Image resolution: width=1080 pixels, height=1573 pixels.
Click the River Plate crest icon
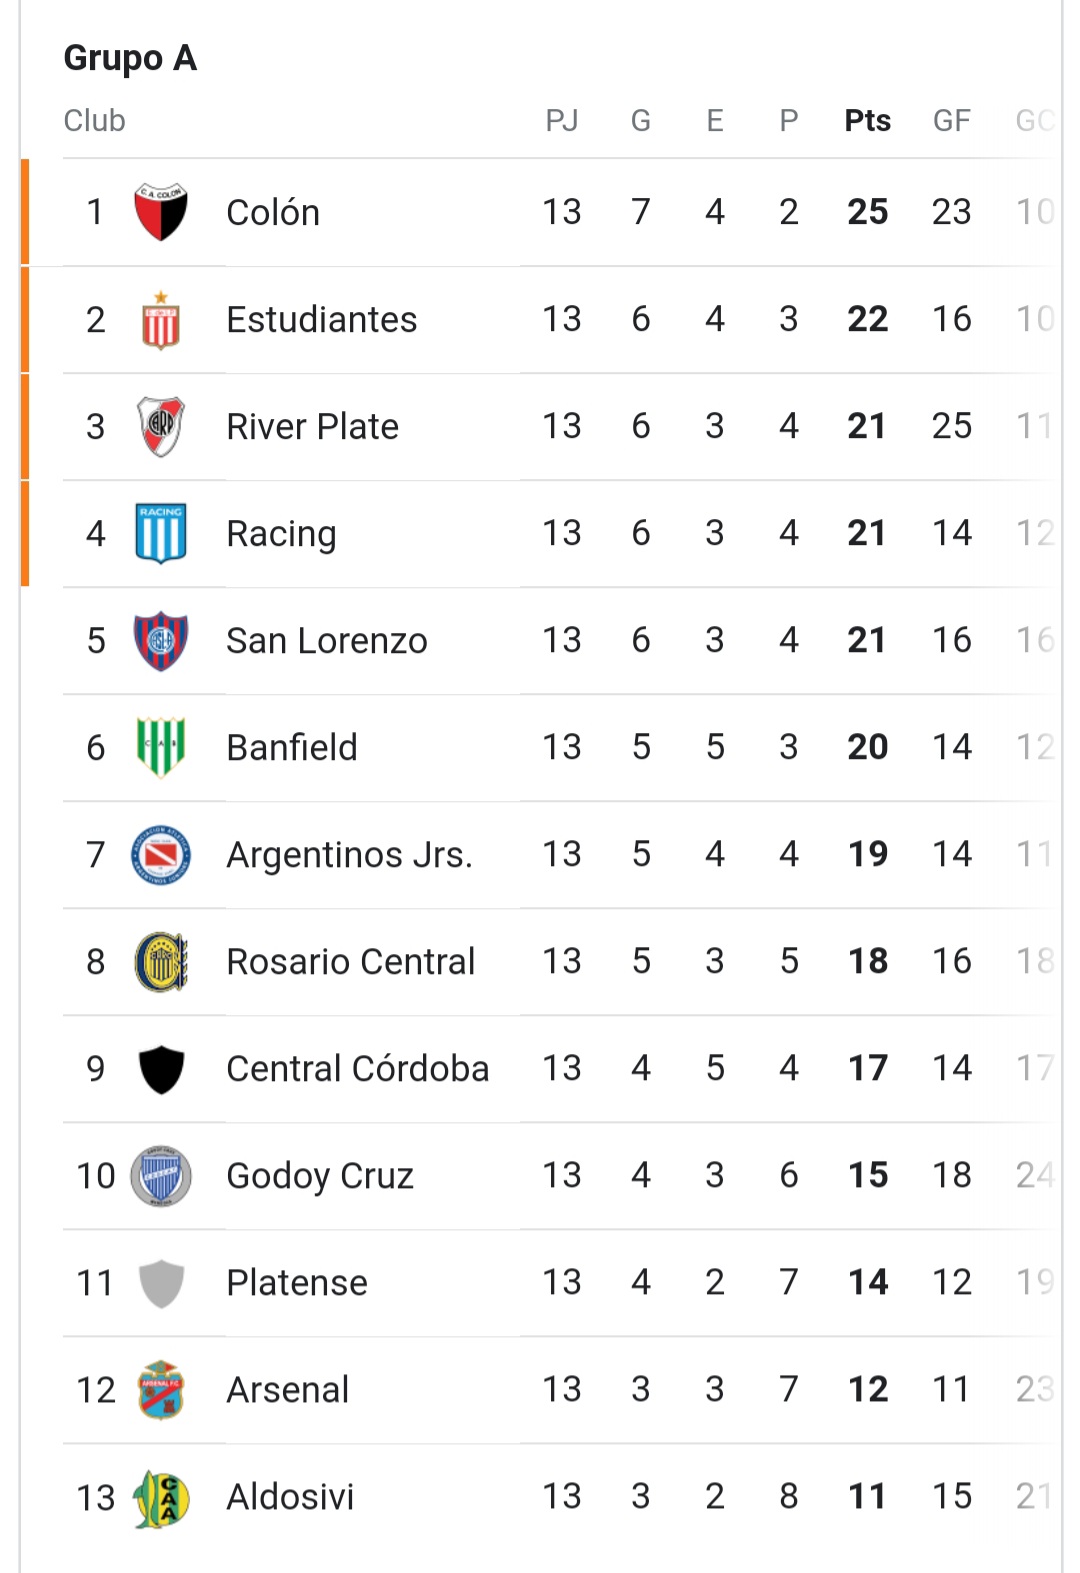tap(161, 426)
